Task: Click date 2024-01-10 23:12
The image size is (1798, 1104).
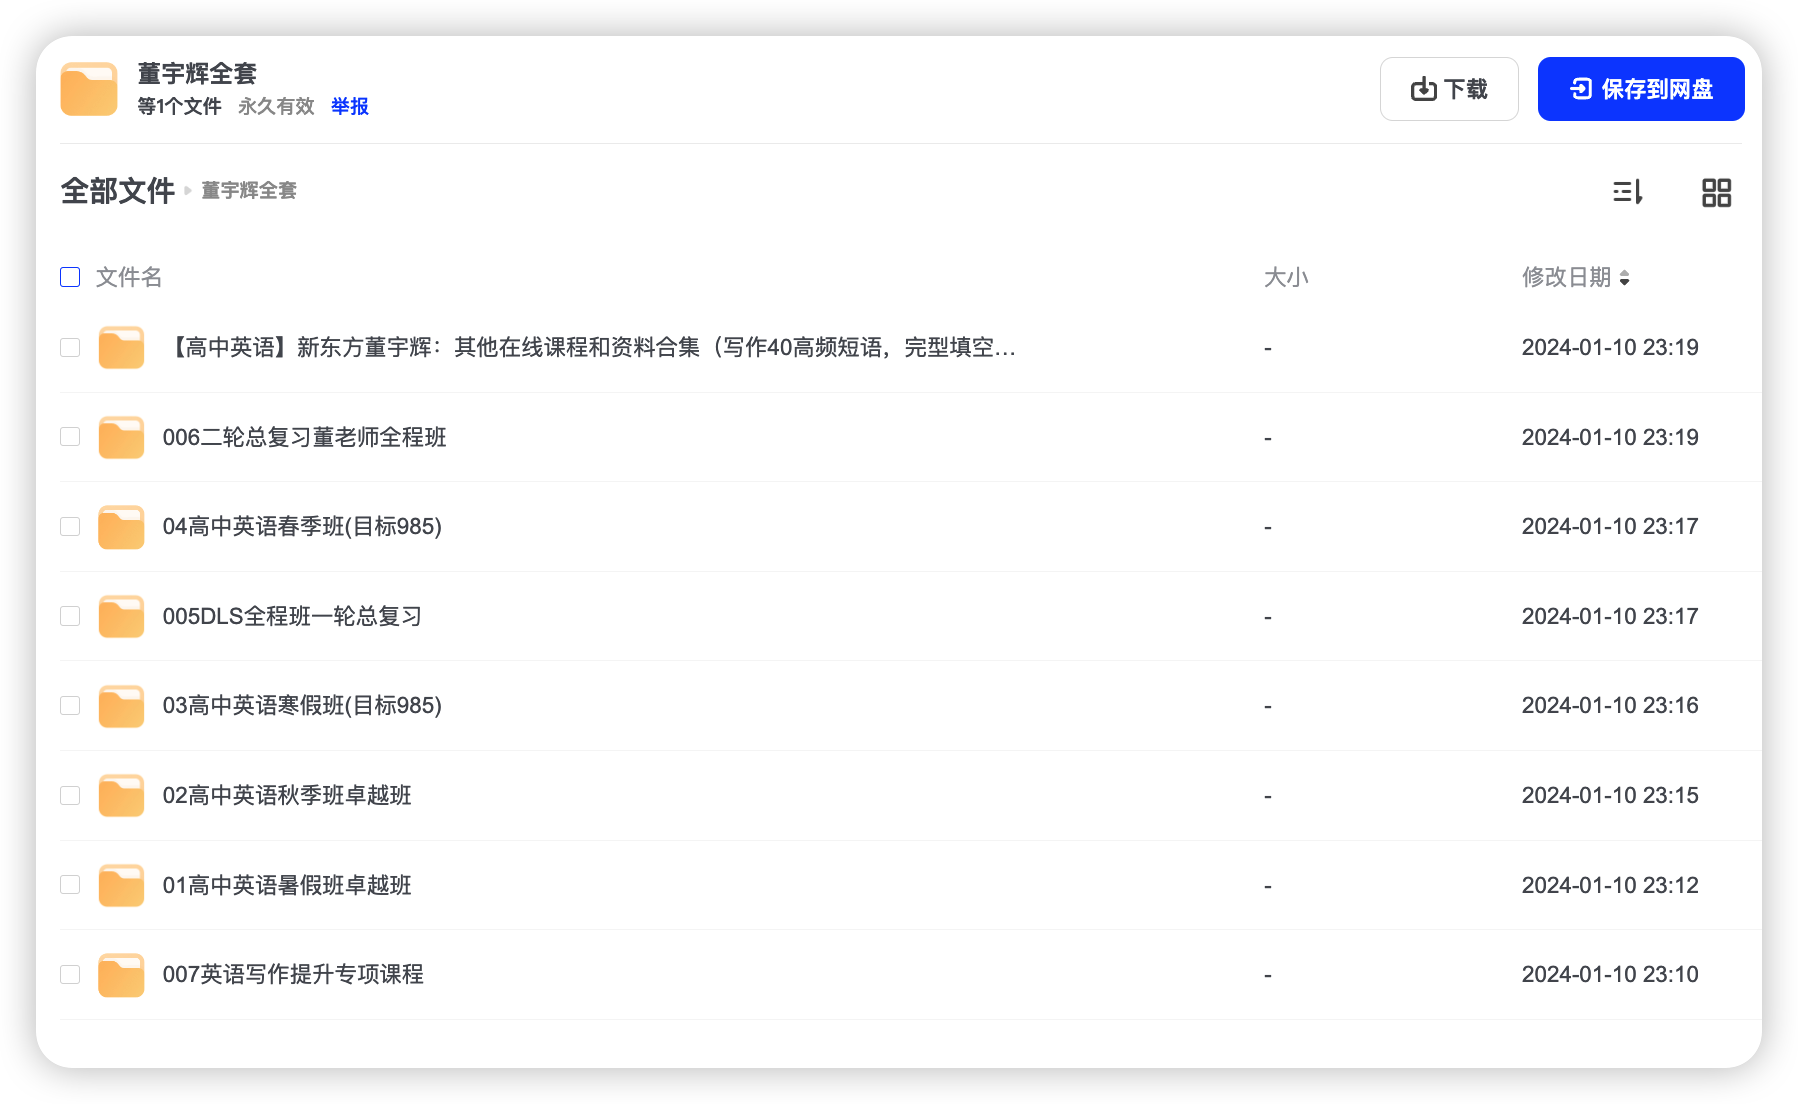Action: coord(1610,885)
